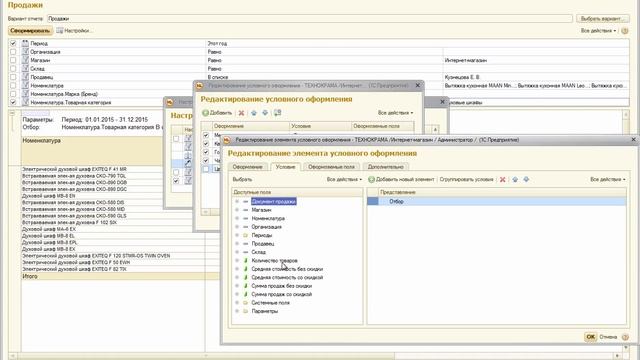Enable the Склад filter checkbox
The height and width of the screenshot is (360, 640).
point(13,69)
